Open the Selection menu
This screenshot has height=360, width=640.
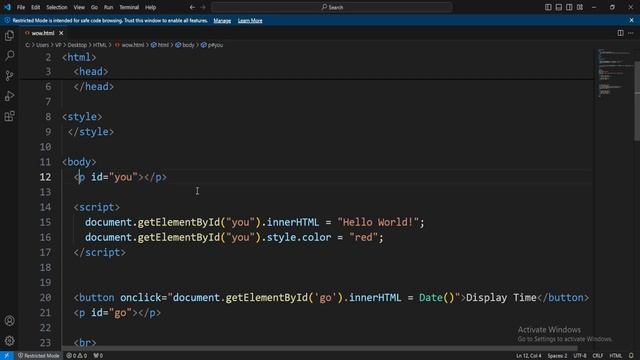click(x=57, y=7)
